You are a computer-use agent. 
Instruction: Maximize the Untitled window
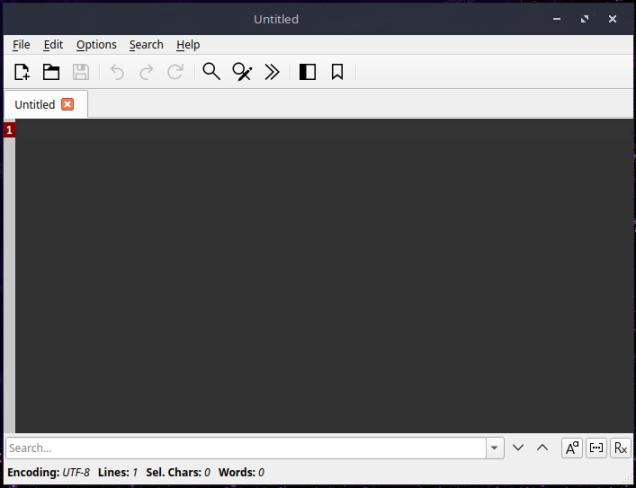(584, 19)
